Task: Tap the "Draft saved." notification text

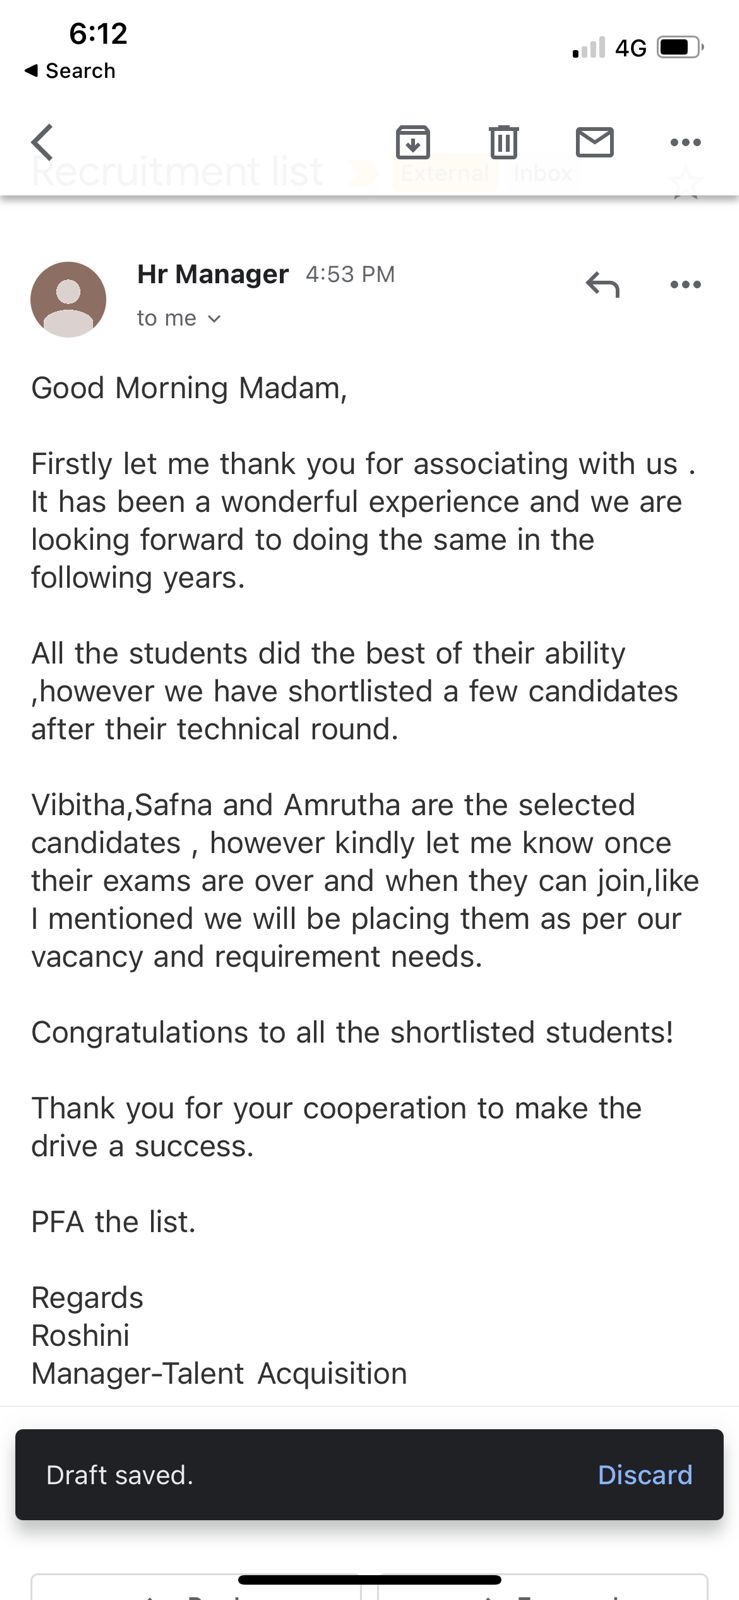Action: 120,1475
